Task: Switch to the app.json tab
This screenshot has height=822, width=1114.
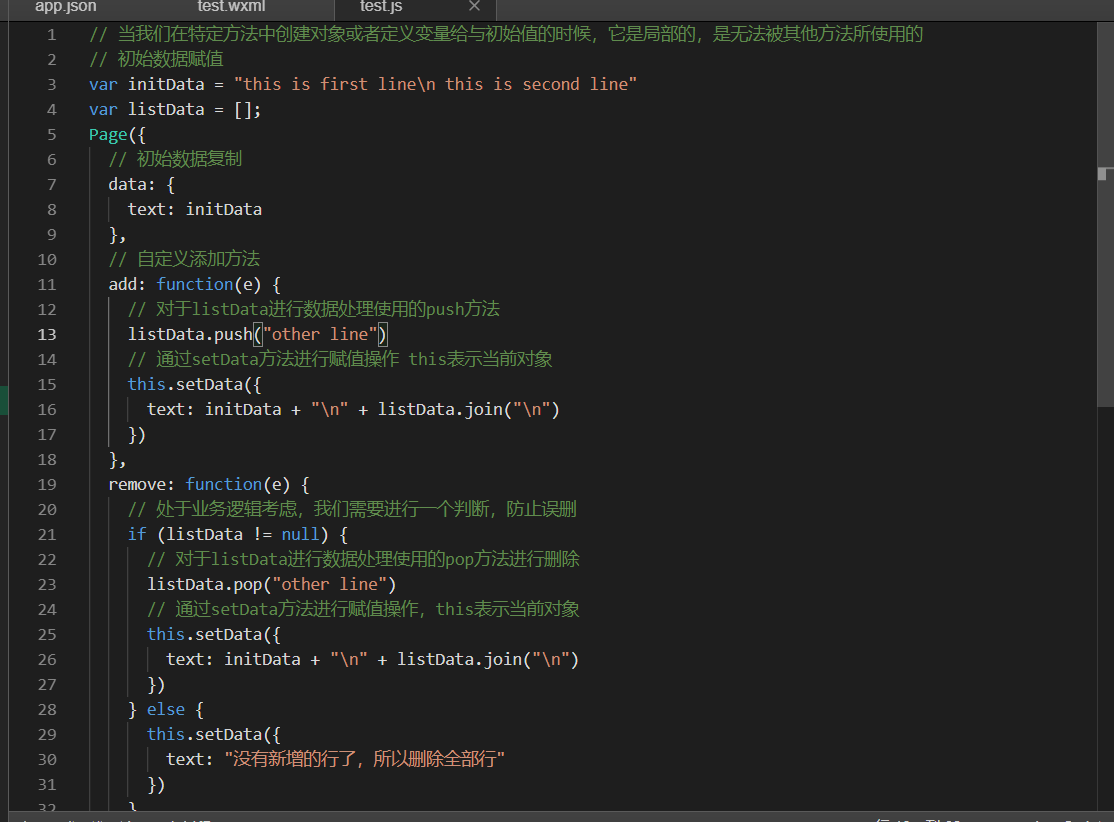Action: tap(65, 7)
